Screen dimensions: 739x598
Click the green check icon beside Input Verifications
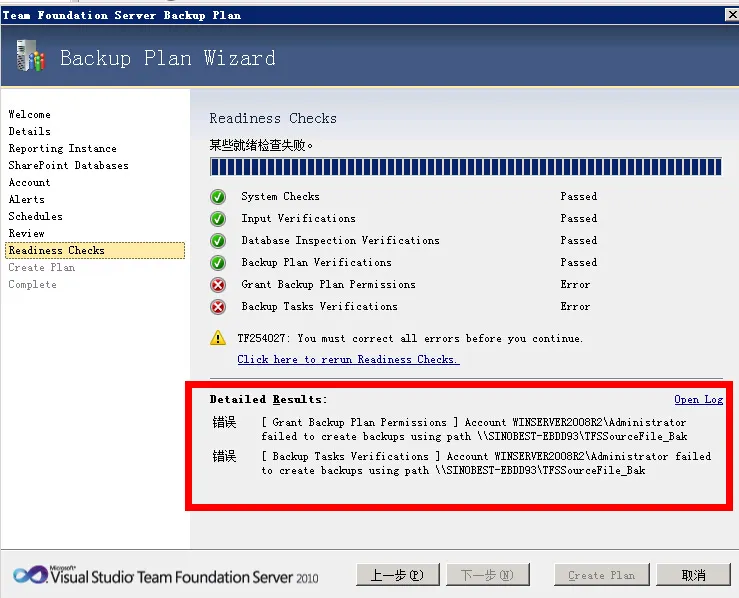tap(218, 219)
